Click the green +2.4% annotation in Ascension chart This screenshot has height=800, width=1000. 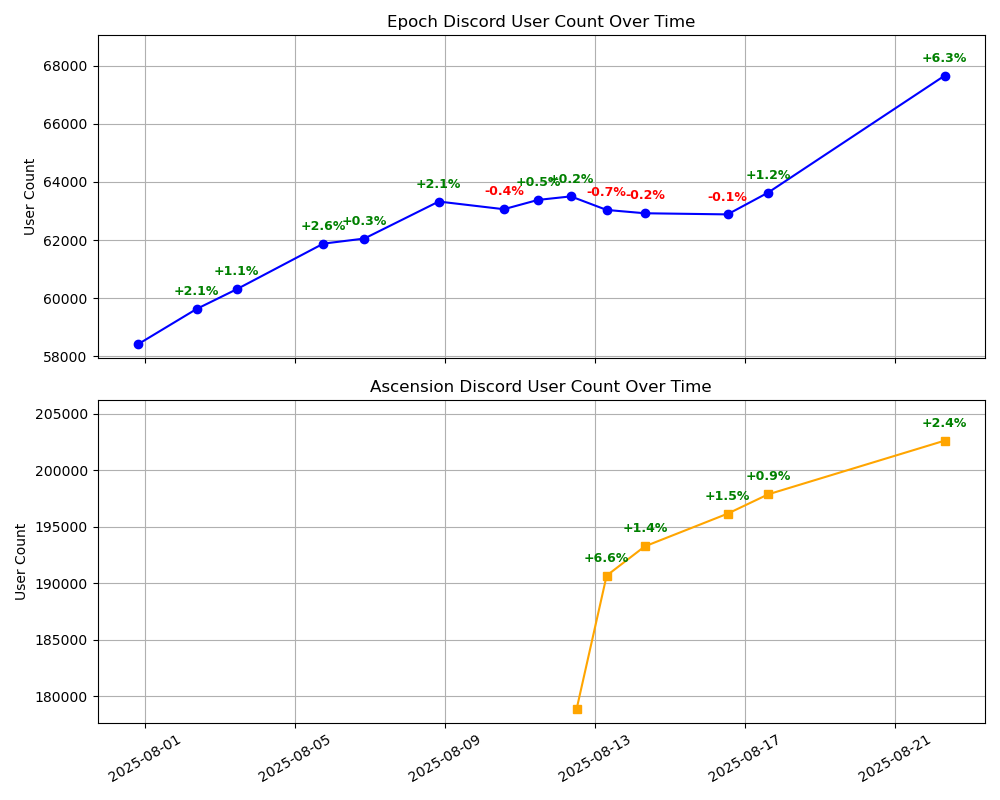tap(945, 423)
